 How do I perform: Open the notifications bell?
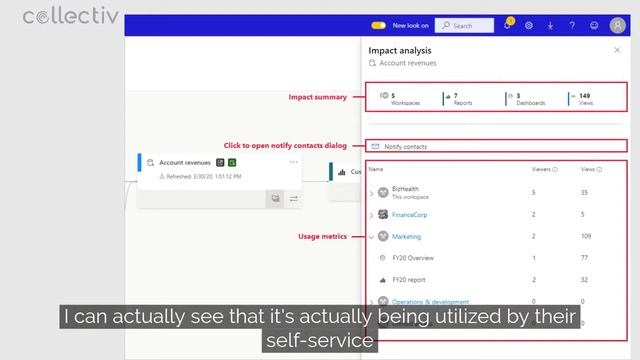pyautogui.click(x=507, y=25)
